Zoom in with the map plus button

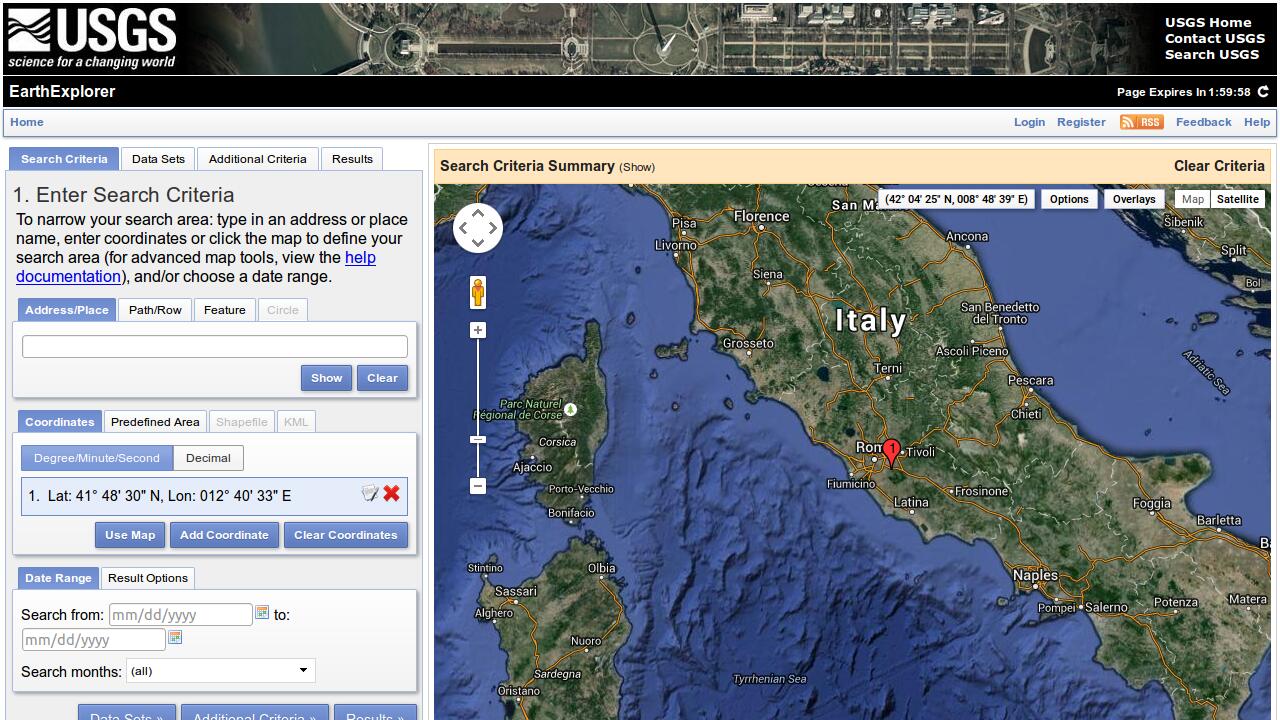478,330
